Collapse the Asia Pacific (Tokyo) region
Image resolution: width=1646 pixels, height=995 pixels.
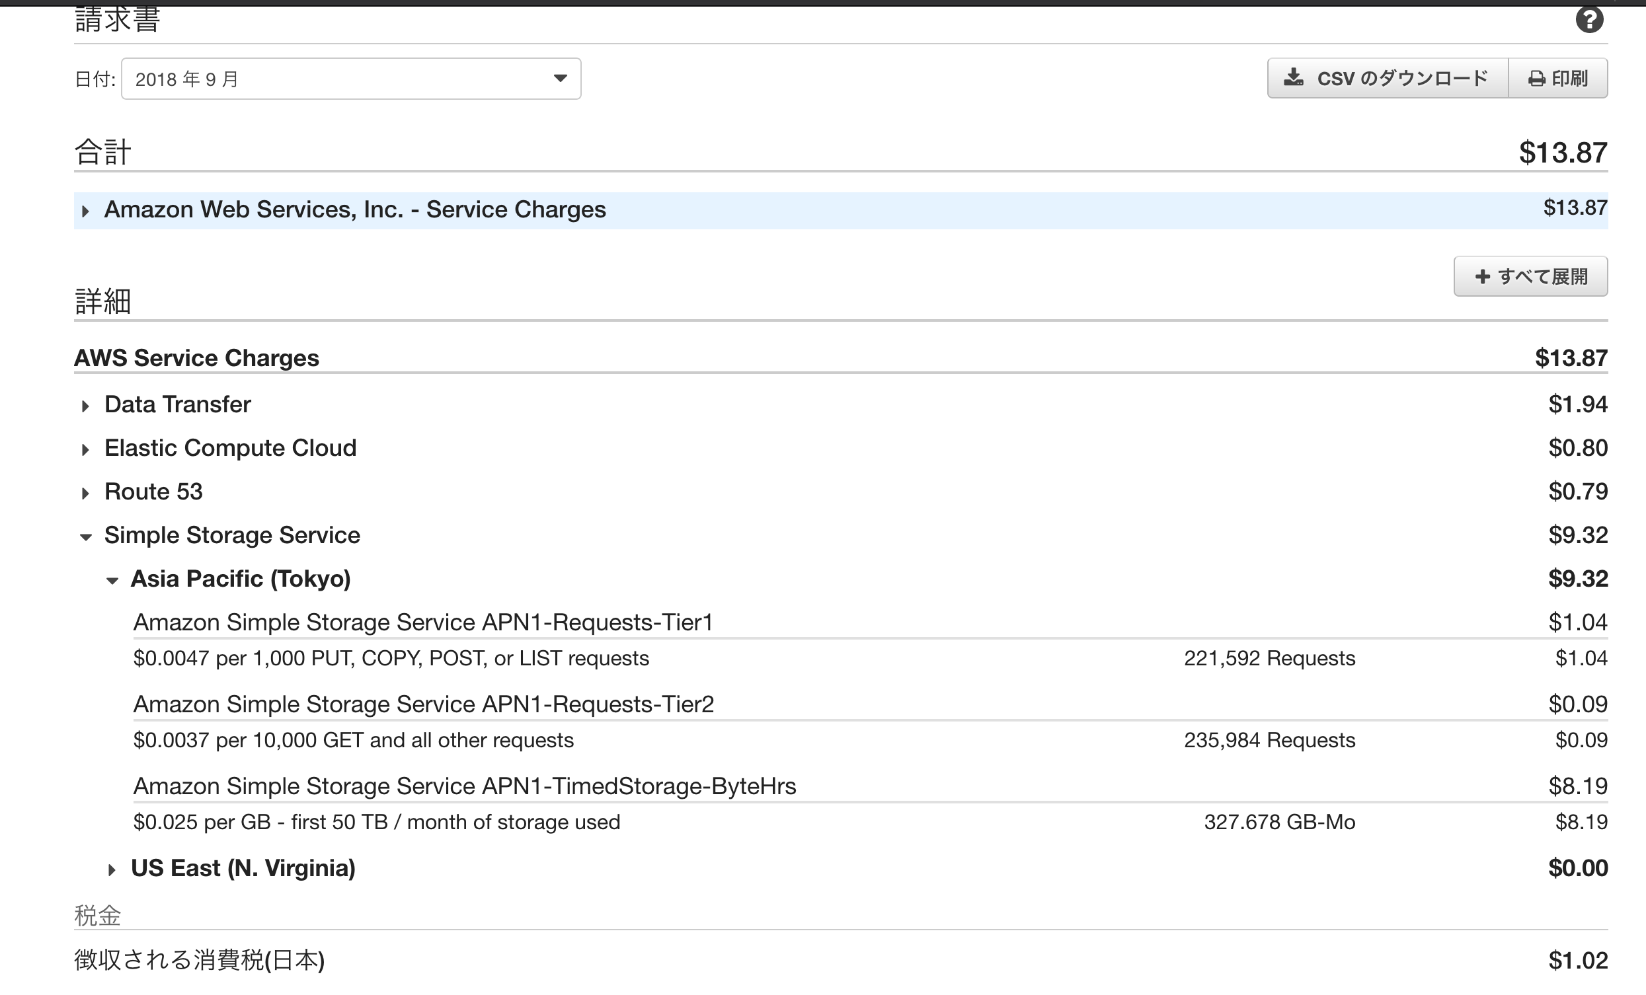[x=112, y=580]
